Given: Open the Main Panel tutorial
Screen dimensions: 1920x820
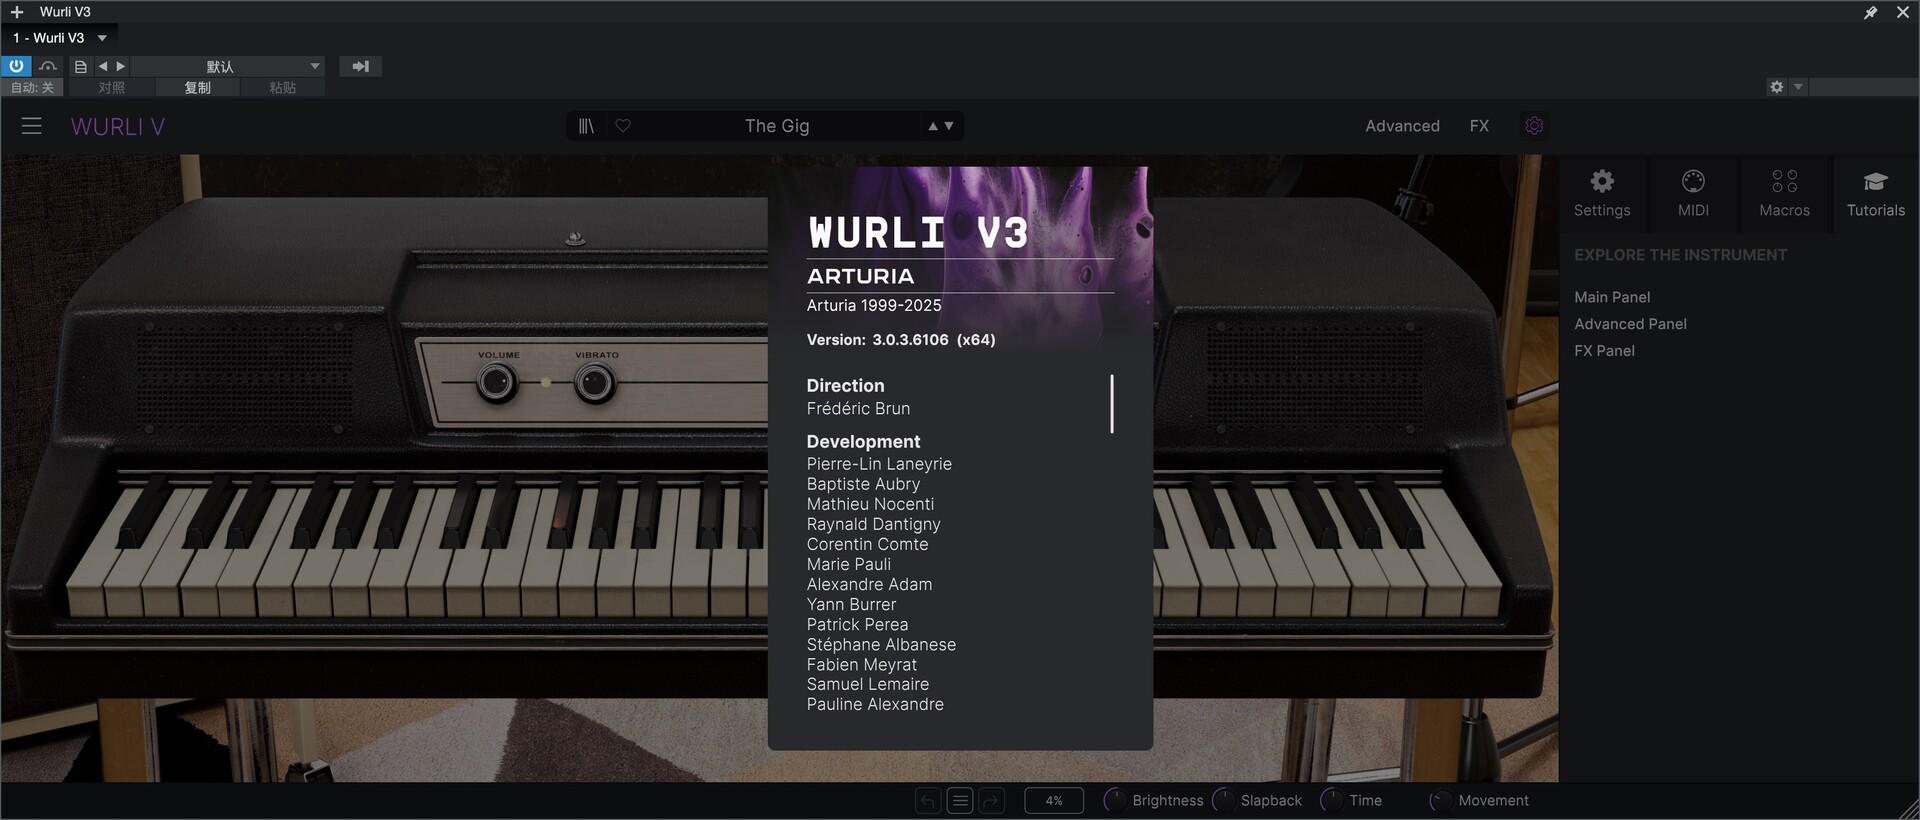Looking at the screenshot, I should [x=1612, y=297].
